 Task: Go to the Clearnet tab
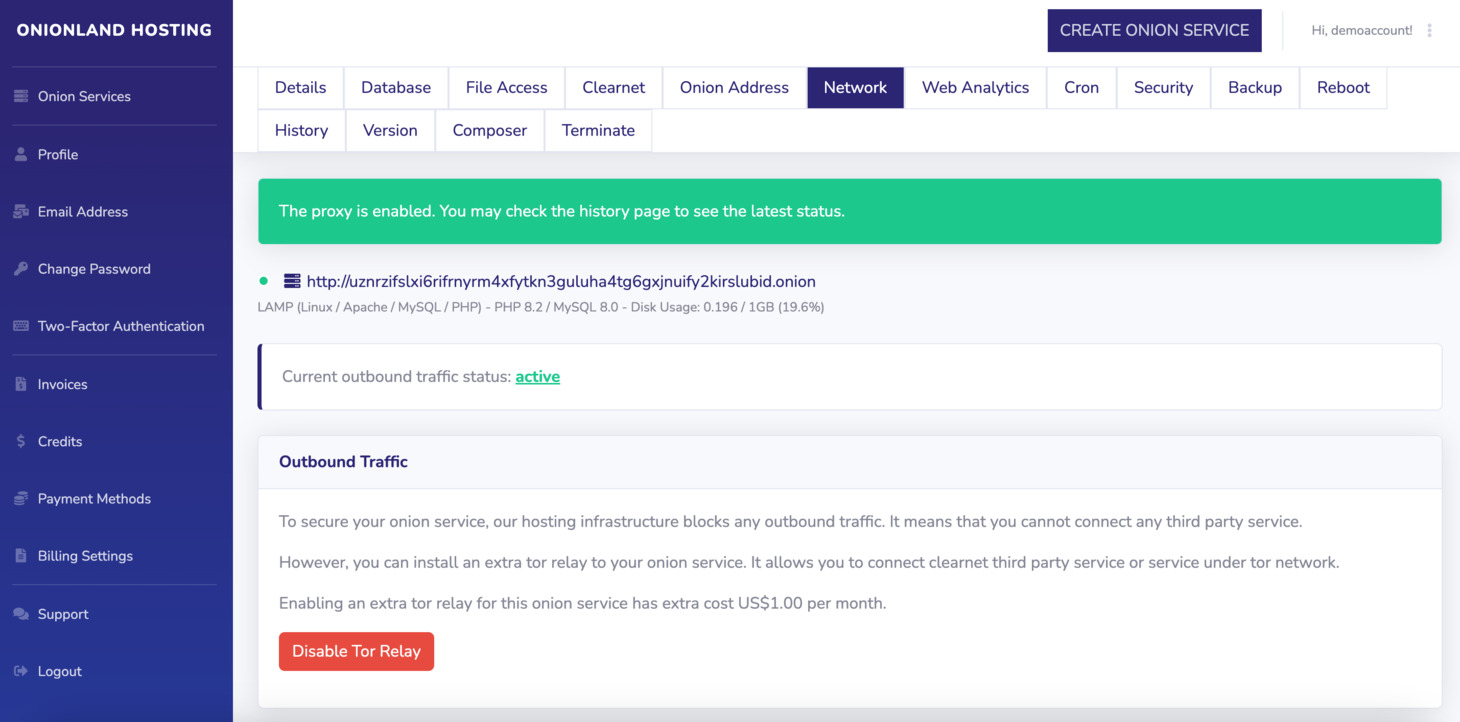614,87
